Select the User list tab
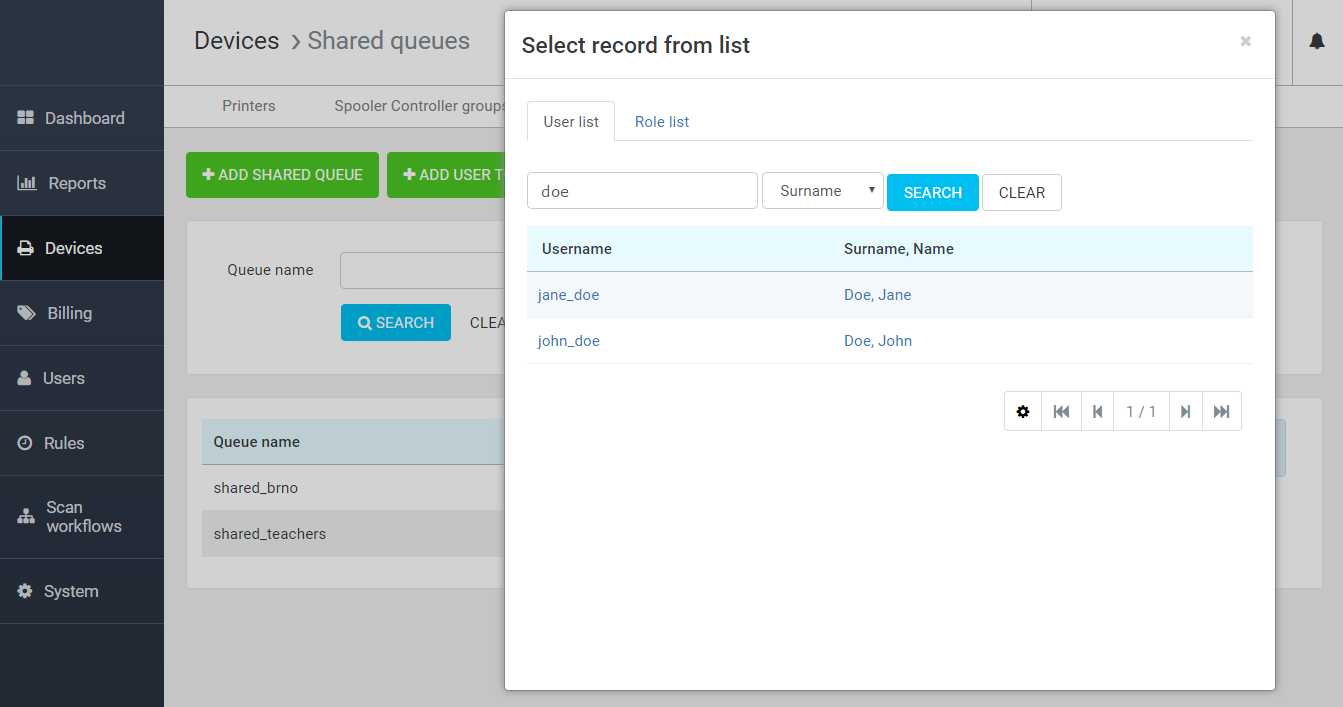 (x=571, y=122)
